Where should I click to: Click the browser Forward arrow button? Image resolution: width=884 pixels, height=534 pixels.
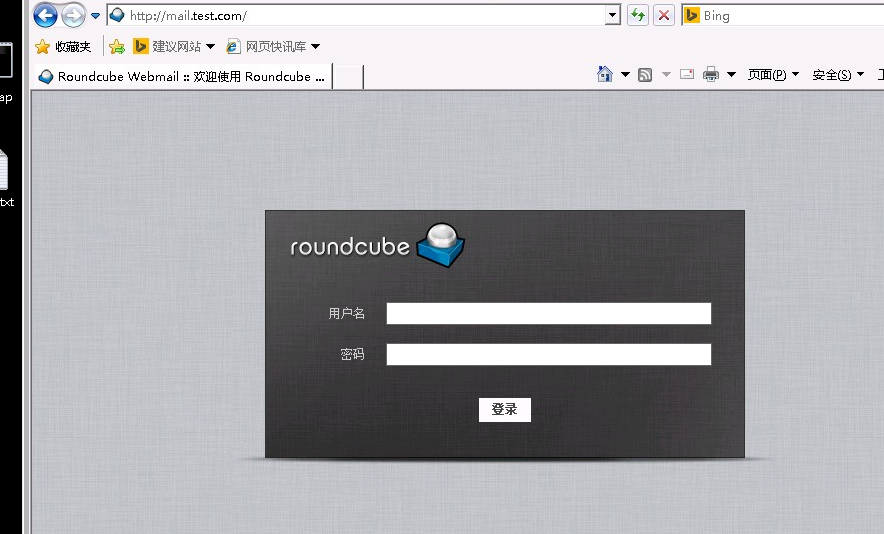pyautogui.click(x=73, y=15)
